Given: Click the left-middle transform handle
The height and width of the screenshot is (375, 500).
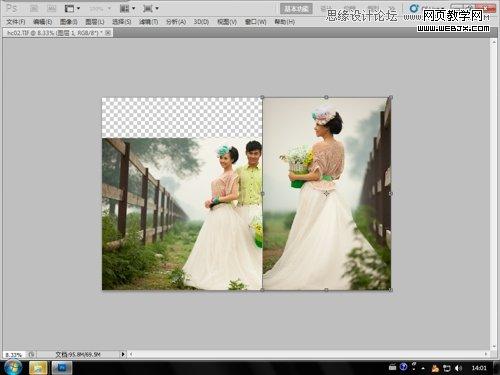Looking at the screenshot, I should tap(262, 193).
